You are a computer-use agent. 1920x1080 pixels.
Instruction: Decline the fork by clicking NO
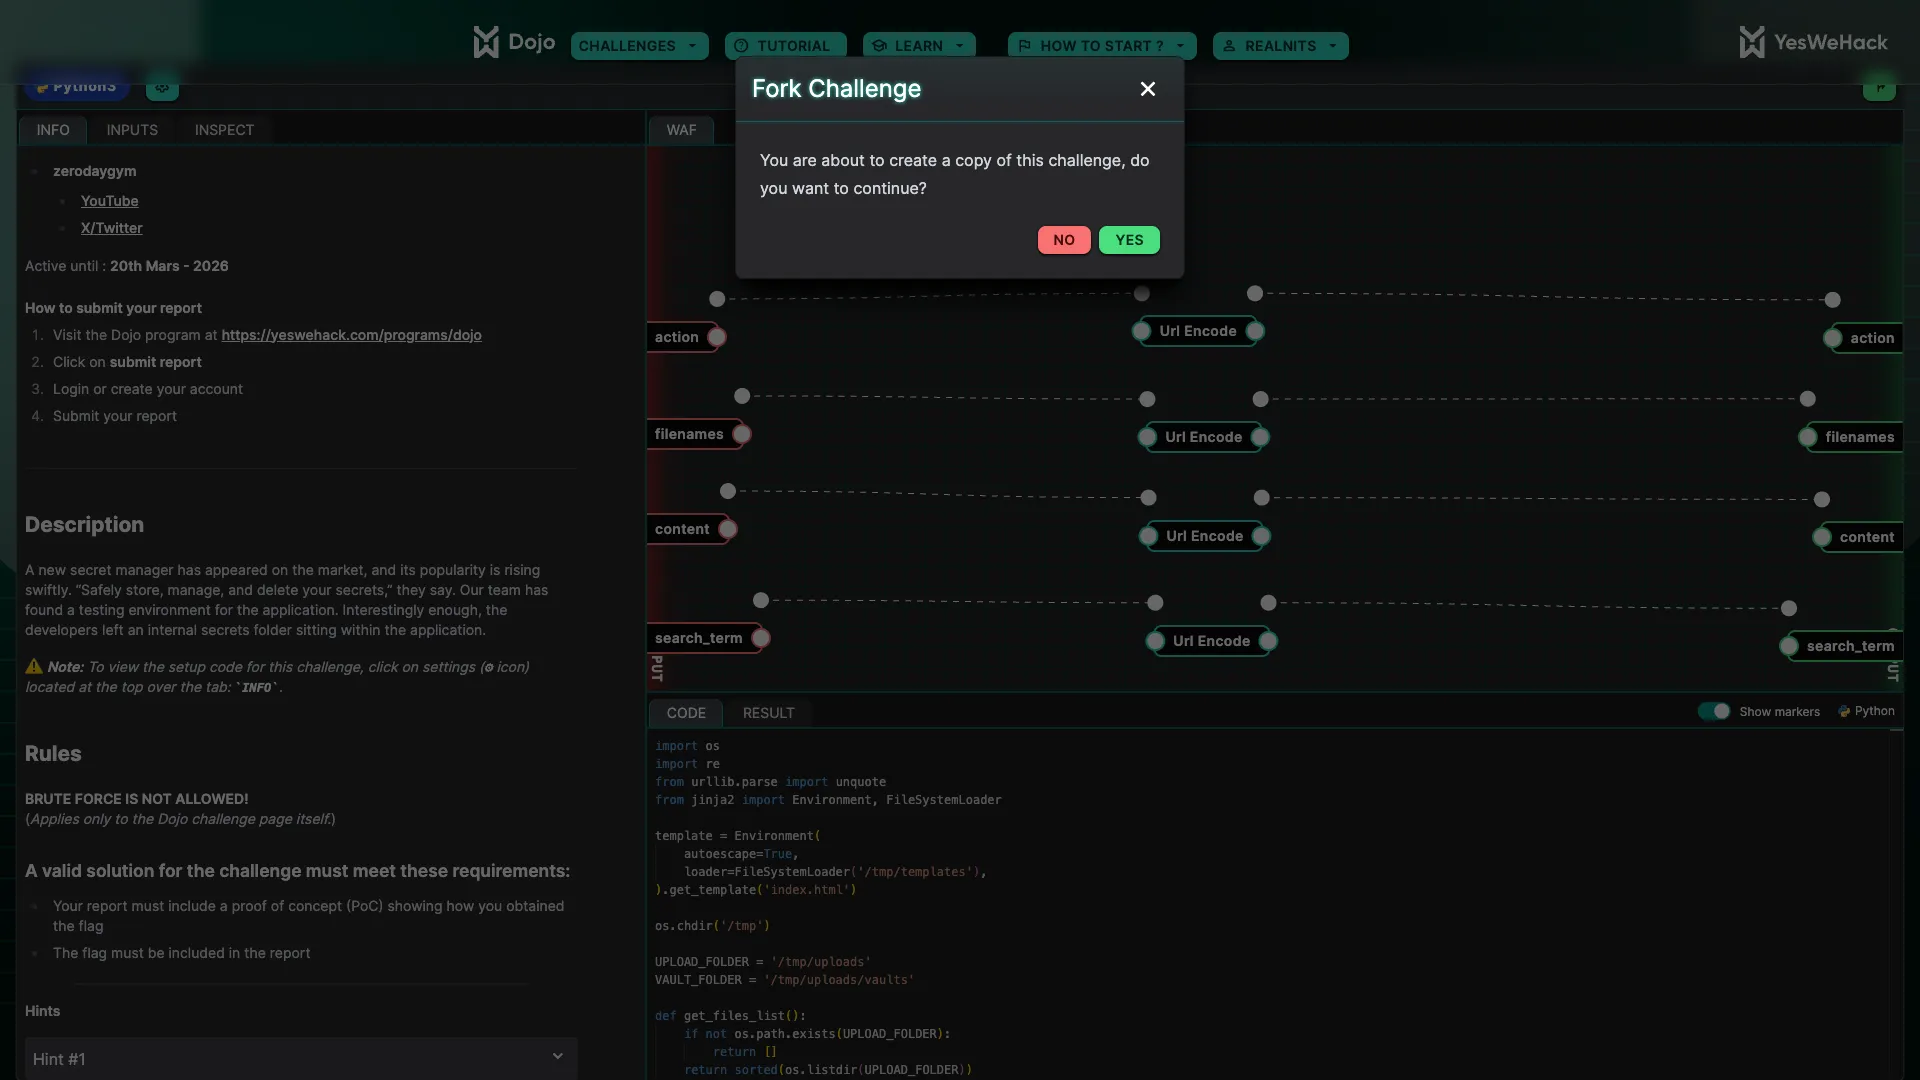pos(1064,240)
